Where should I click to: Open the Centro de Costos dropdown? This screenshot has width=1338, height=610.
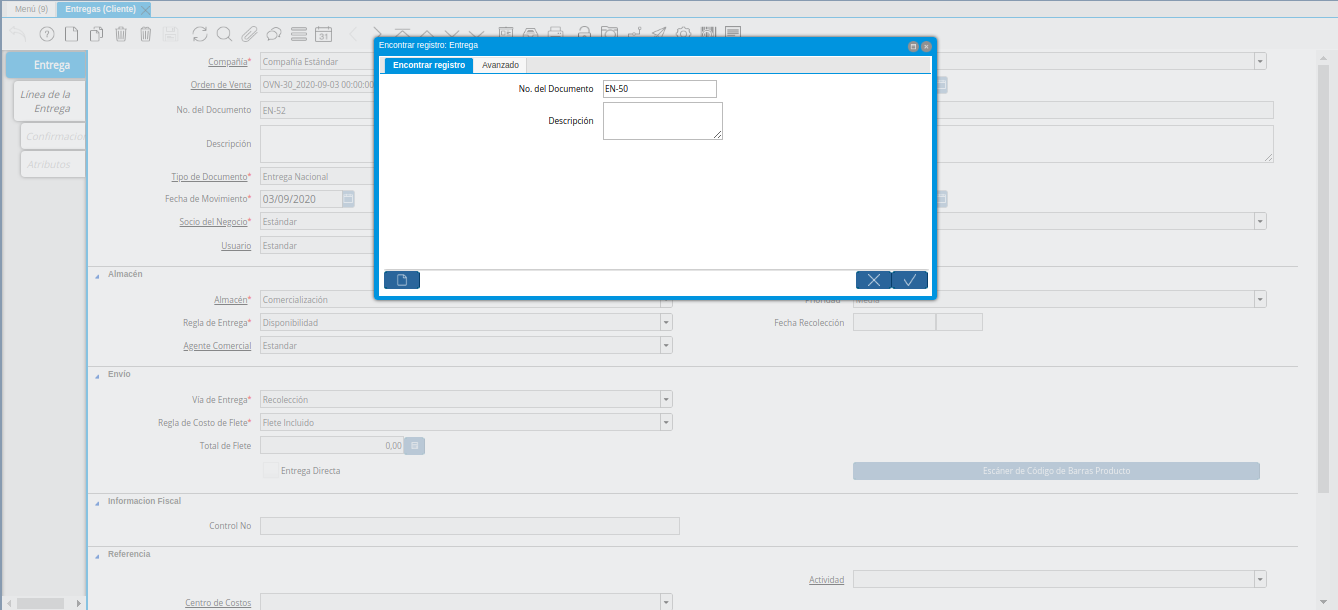coord(666,602)
